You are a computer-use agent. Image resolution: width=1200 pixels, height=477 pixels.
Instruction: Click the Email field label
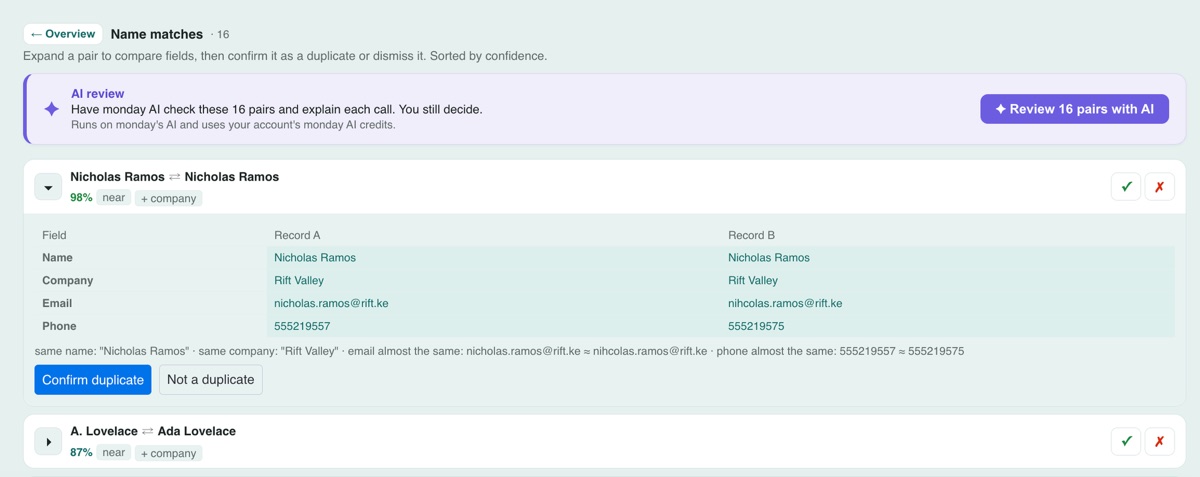[x=57, y=303]
